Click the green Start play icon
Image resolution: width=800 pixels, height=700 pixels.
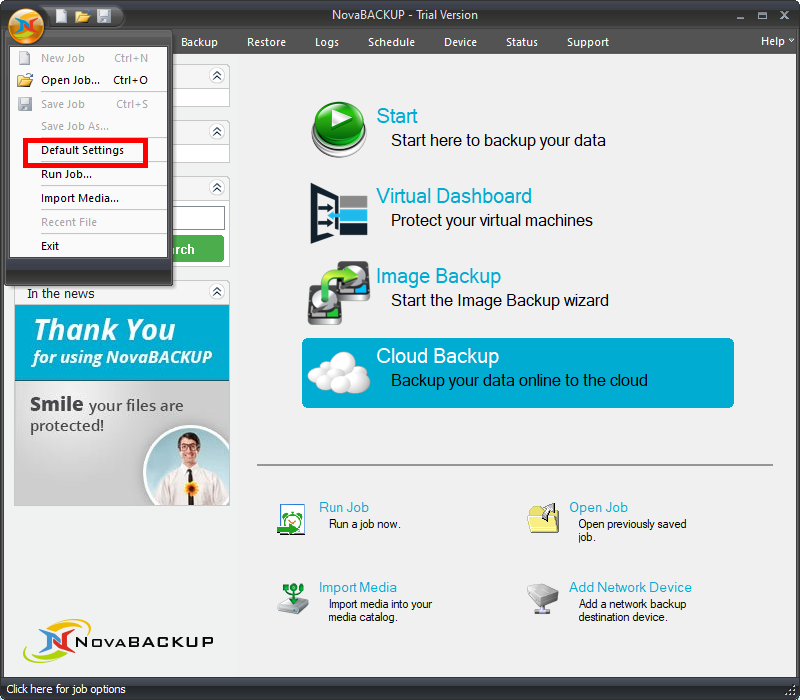point(339,128)
